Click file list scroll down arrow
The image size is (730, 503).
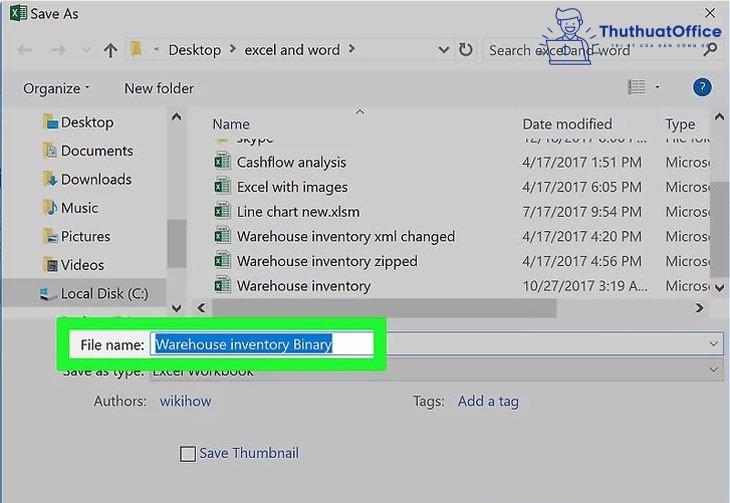coord(719,288)
